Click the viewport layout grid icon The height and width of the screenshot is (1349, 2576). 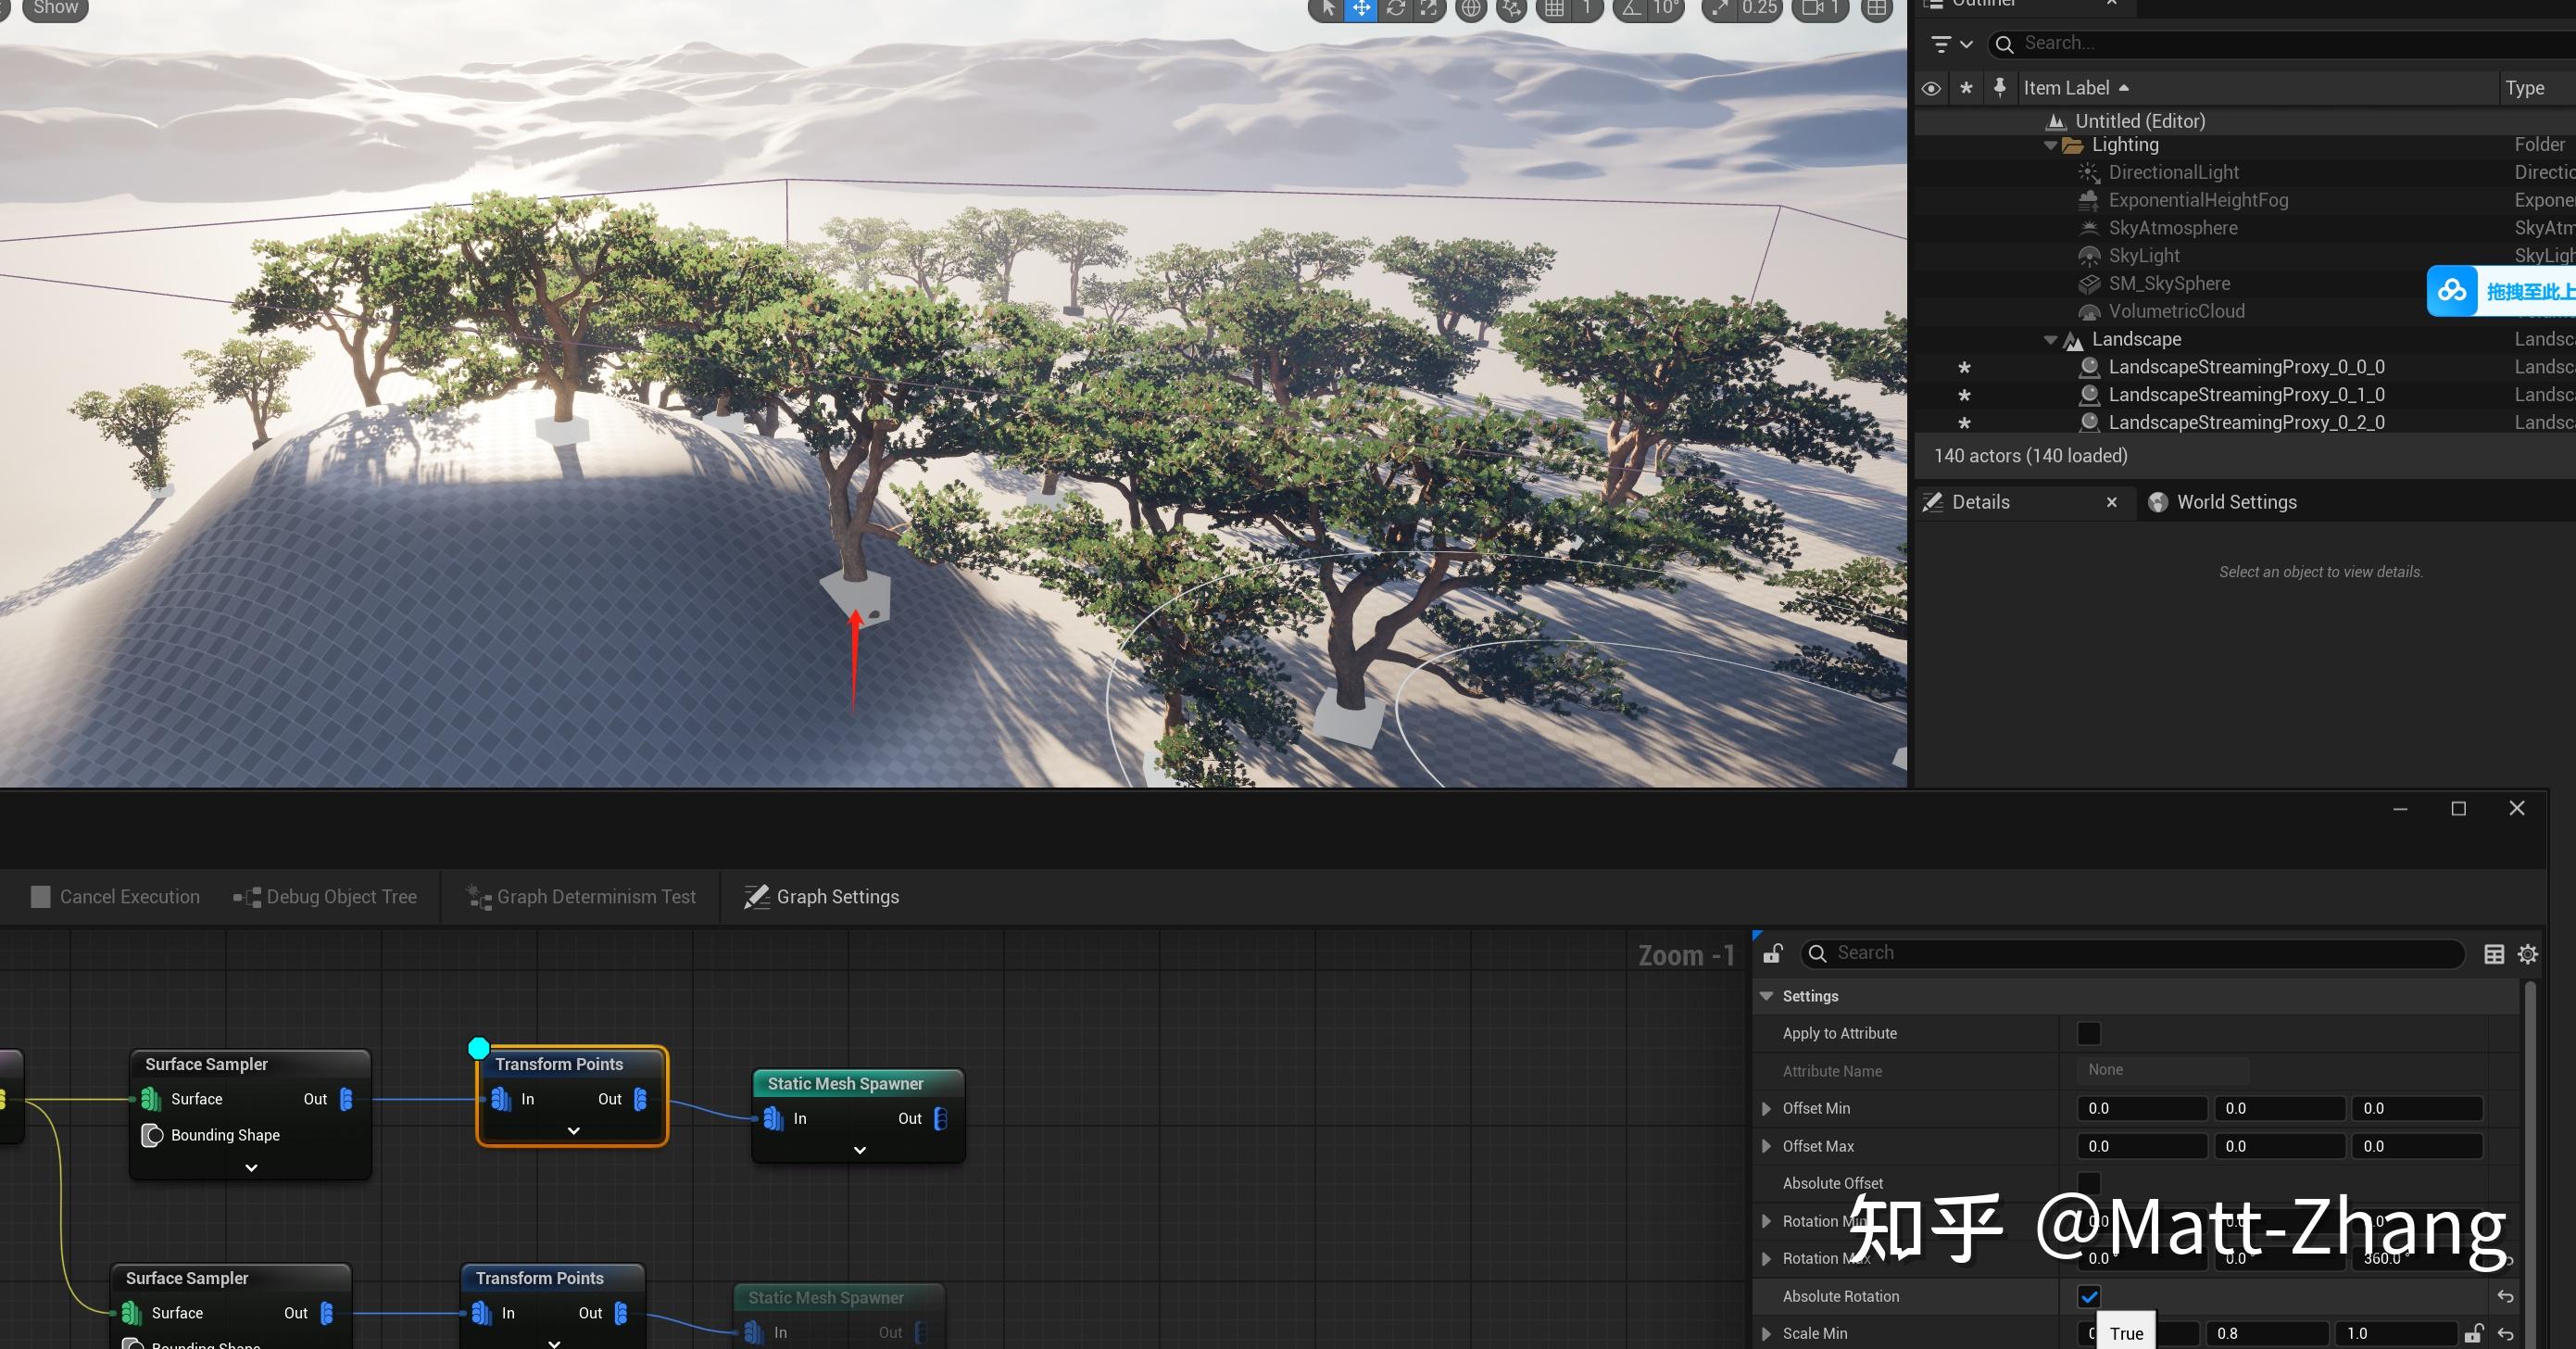tap(1877, 9)
